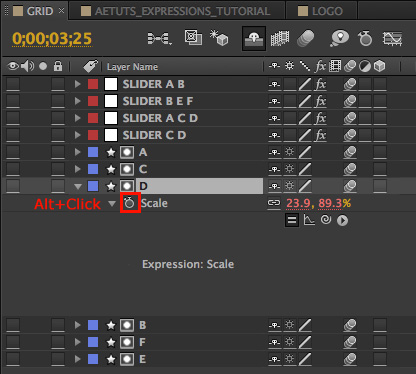Image resolution: width=416 pixels, height=374 pixels.
Task: Enable Motion Blur for the composition
Action: (306, 38)
